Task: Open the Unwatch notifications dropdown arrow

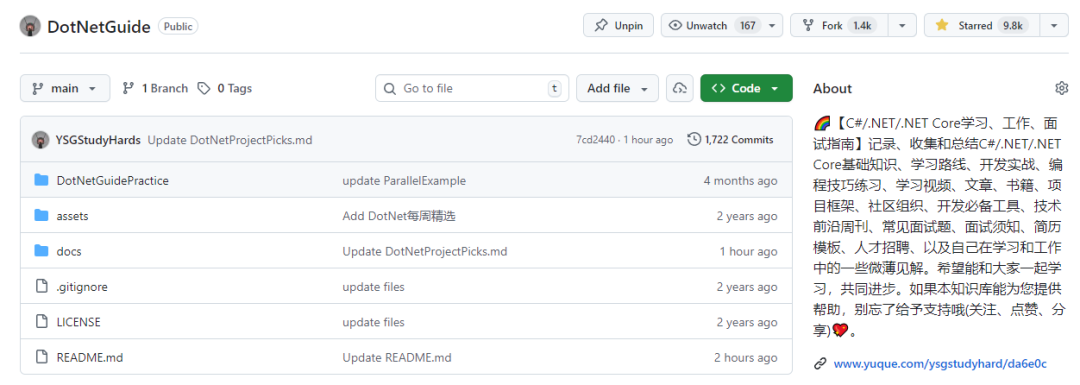Action: pos(771,25)
